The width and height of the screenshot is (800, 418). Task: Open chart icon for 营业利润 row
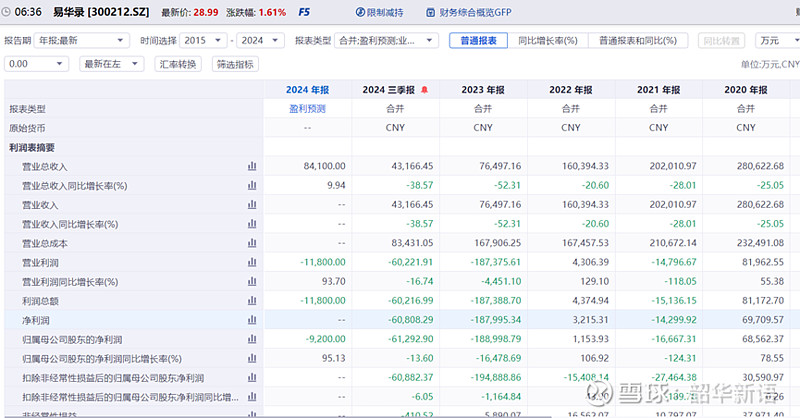coord(252,262)
